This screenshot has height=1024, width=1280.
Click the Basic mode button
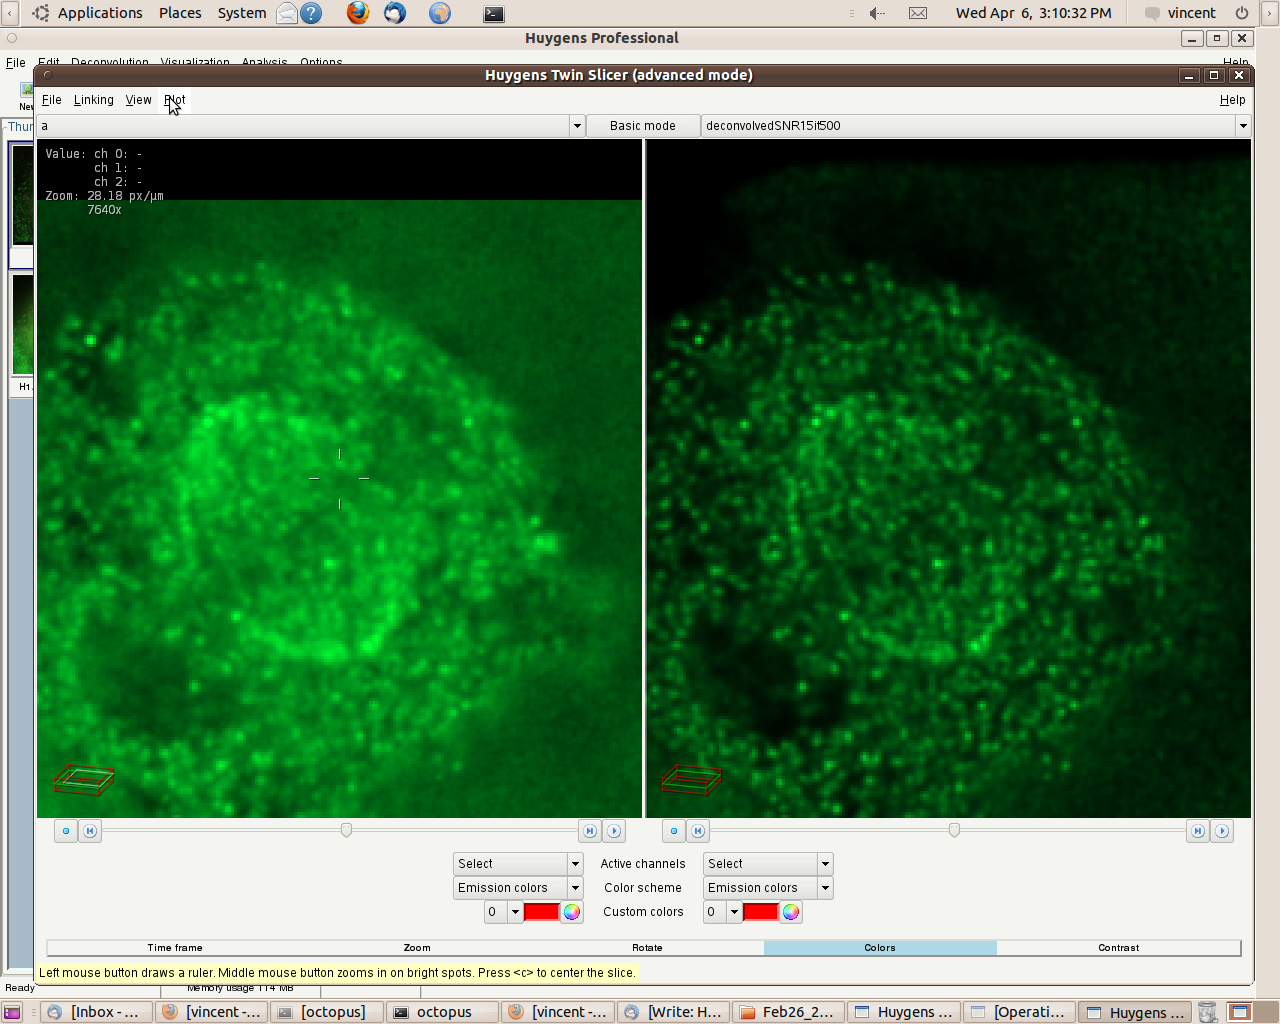[x=642, y=126]
